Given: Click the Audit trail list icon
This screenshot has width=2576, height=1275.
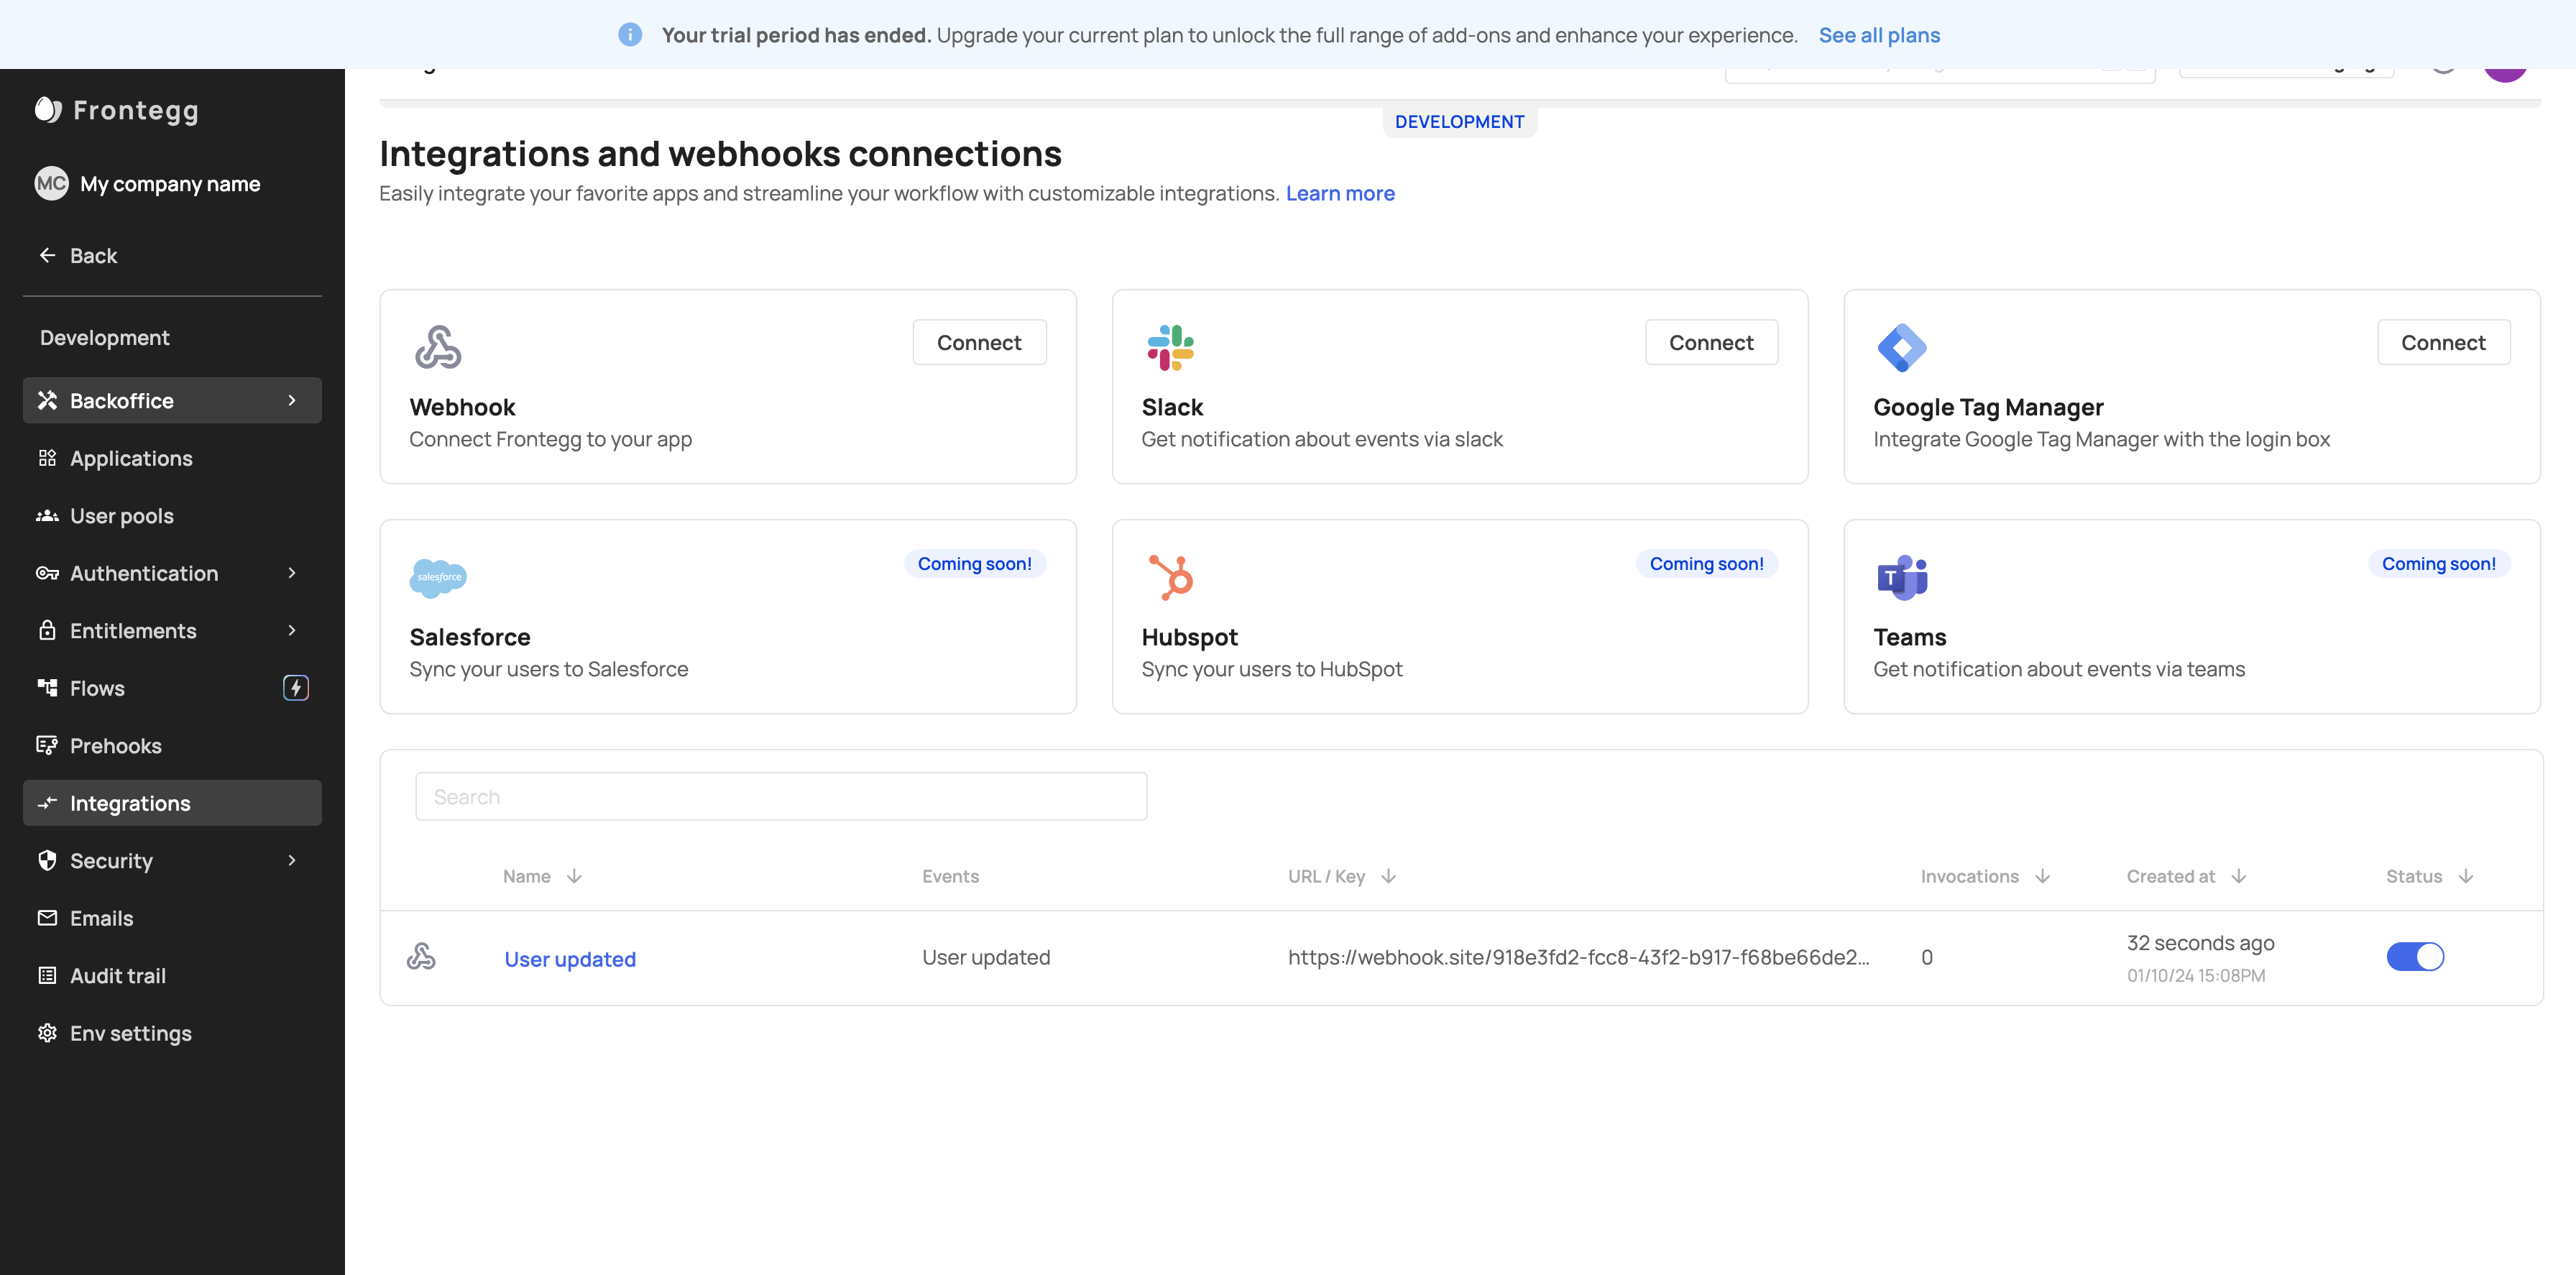Looking at the screenshot, I should pos(47,975).
